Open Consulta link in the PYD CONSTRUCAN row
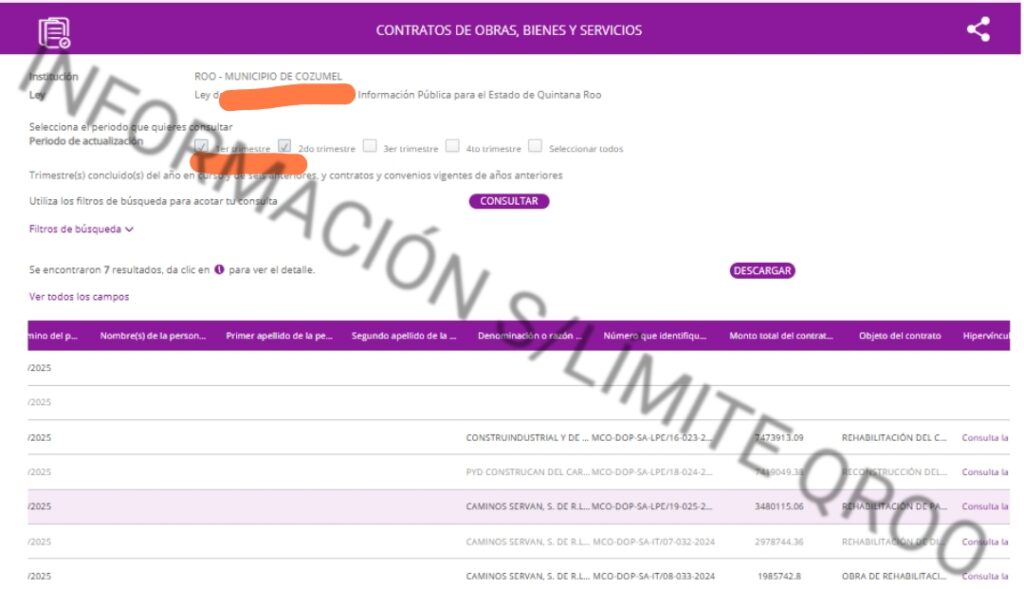Screen dimensions: 1024x589 pos(984,472)
